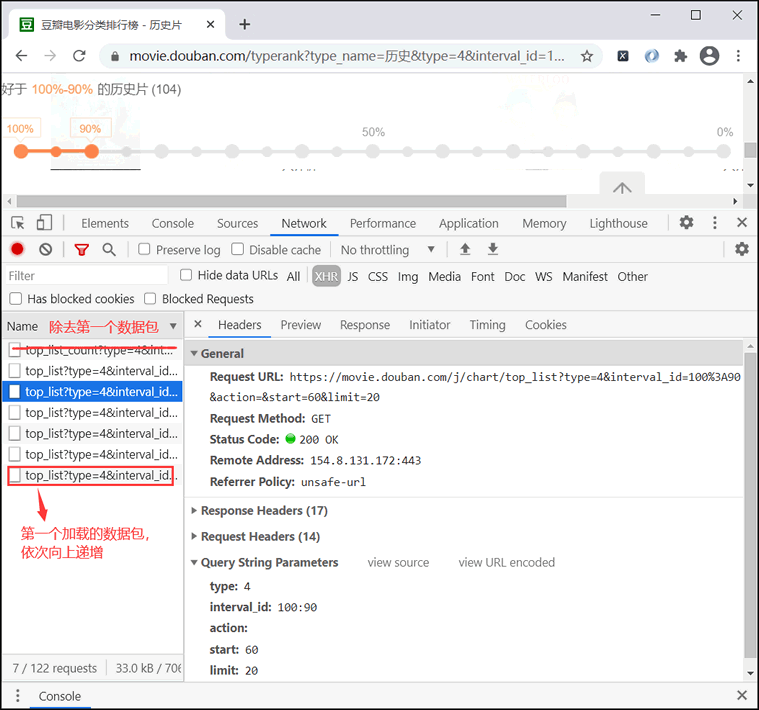Click the browser forward arrow
Screen dimensions: 759x710
click(50, 56)
